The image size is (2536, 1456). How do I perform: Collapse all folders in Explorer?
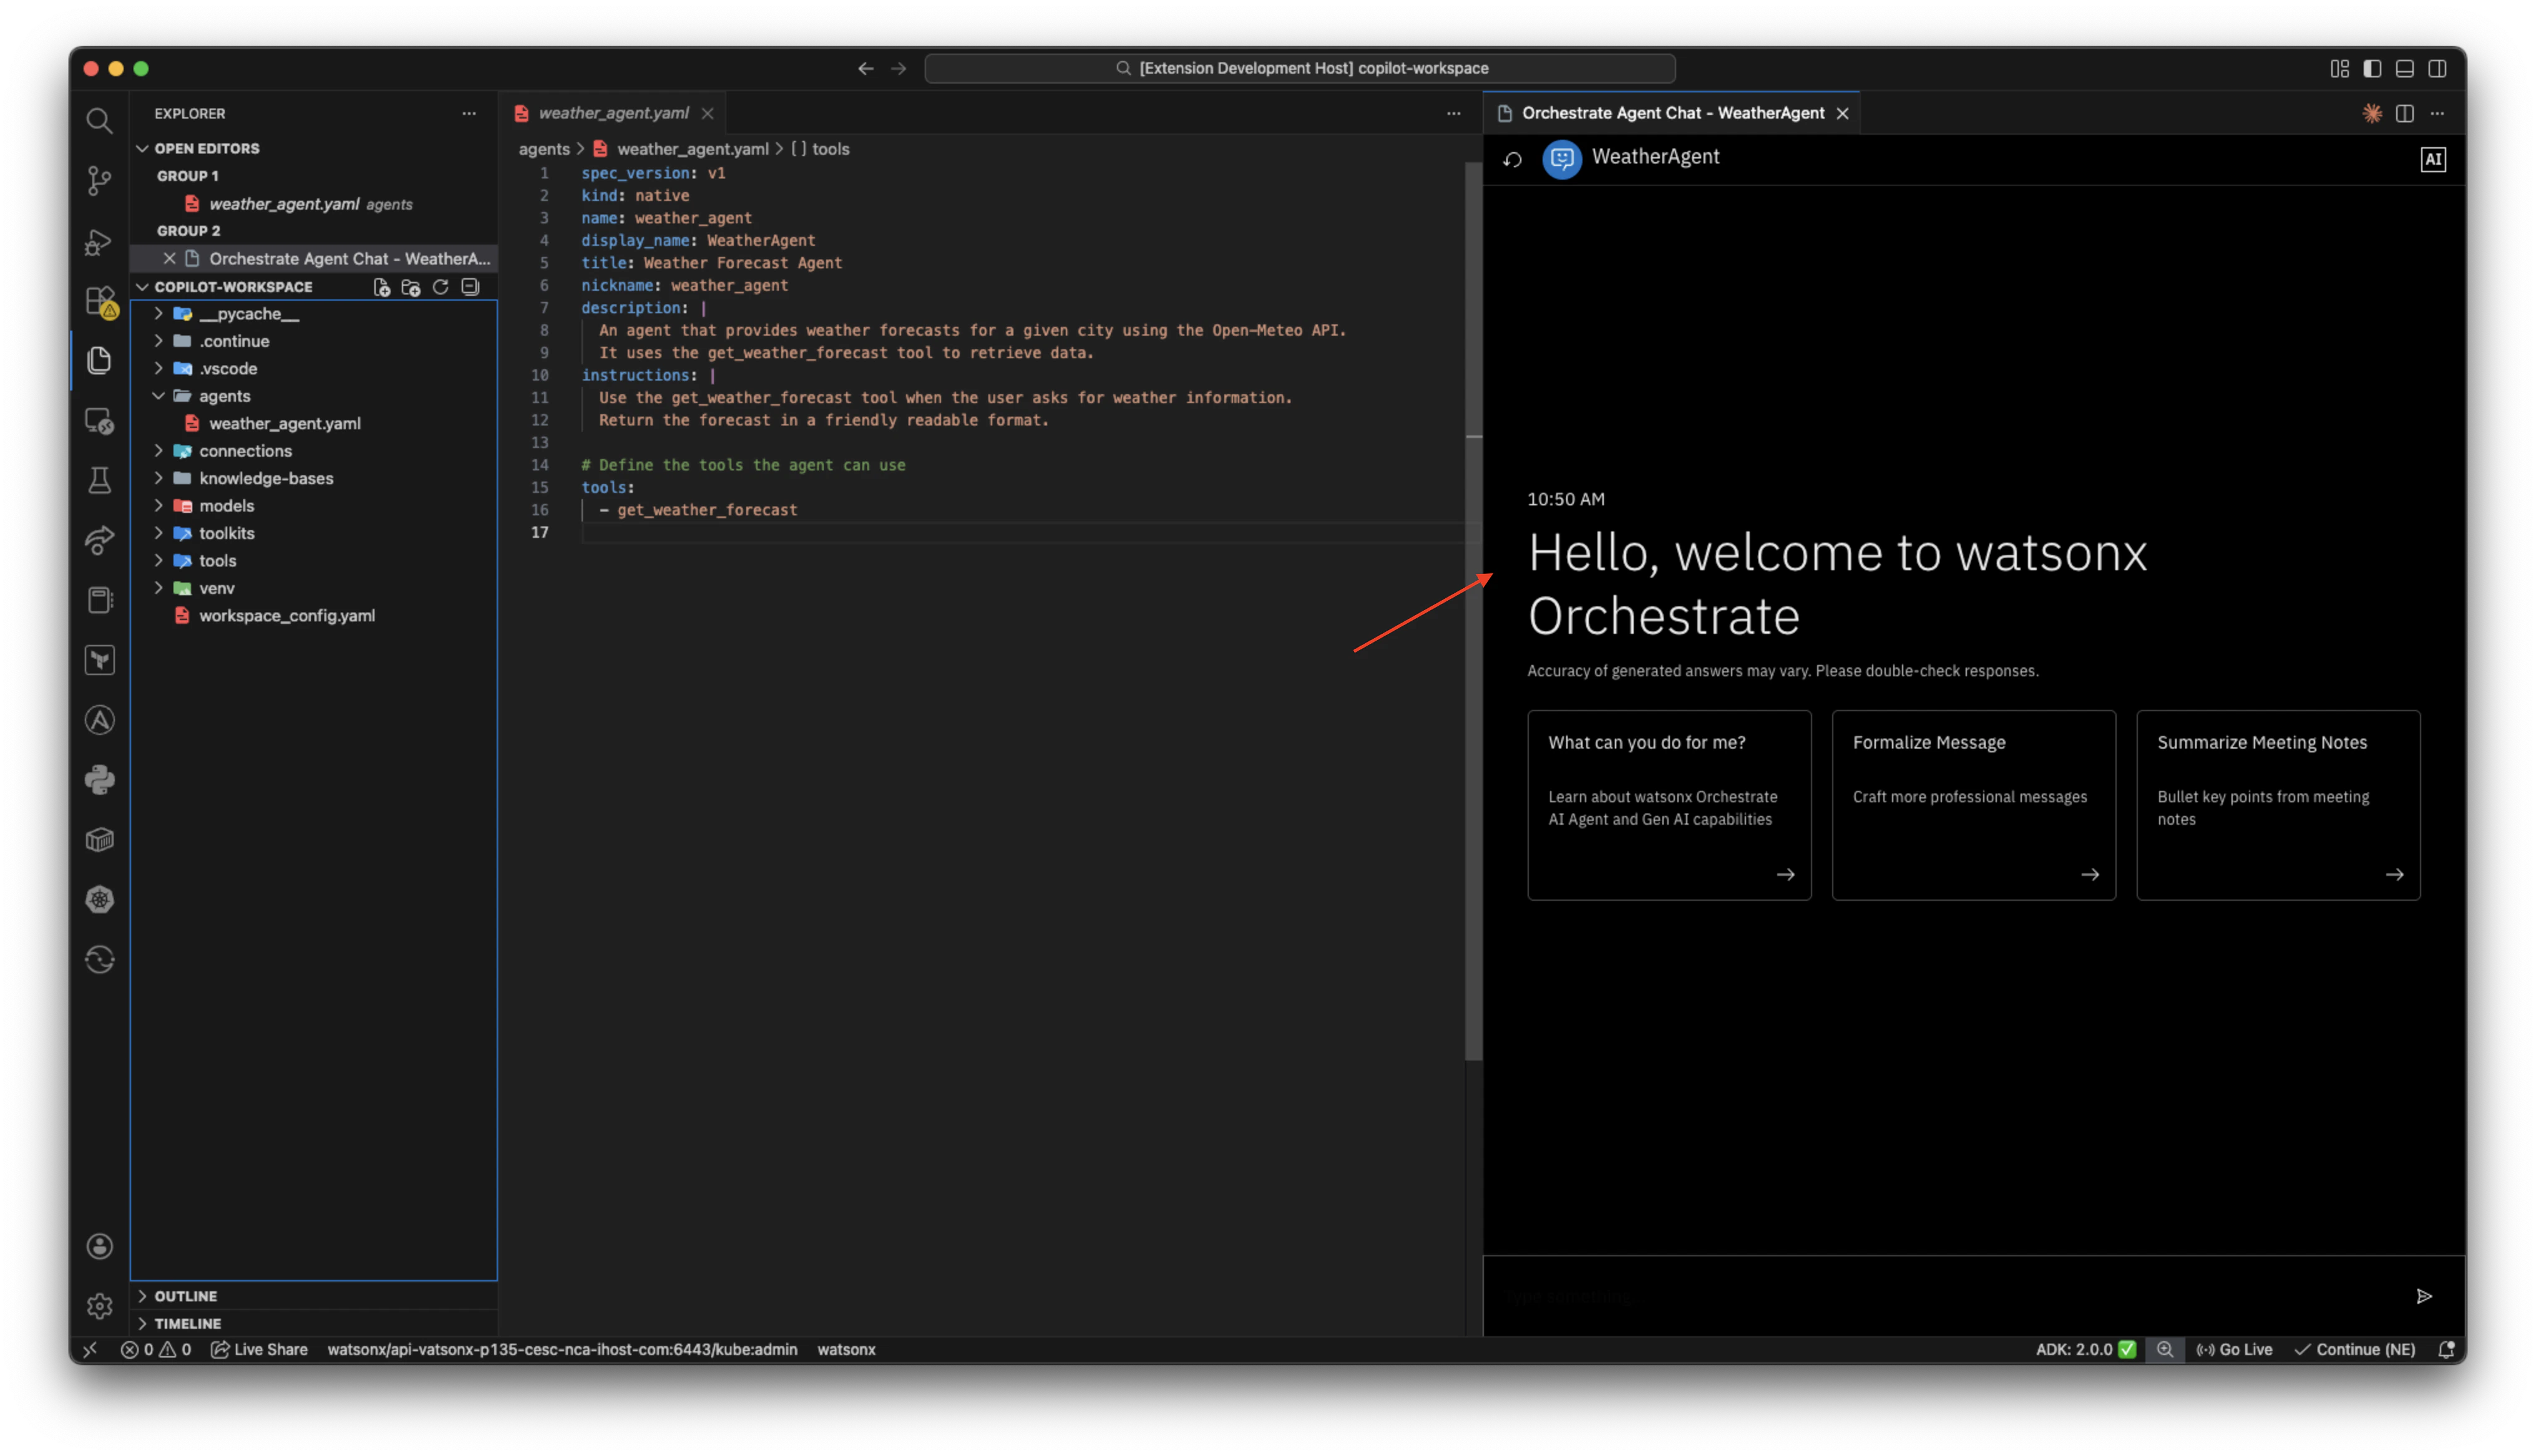coord(470,287)
